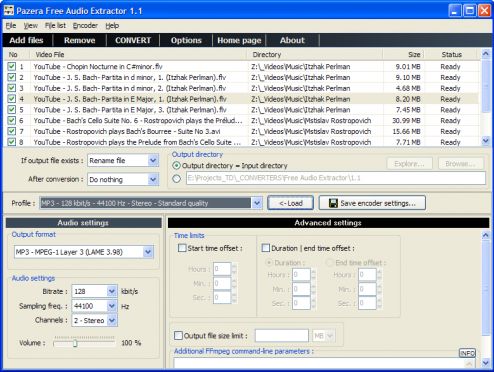494x372 pixels.
Task: Click the CONVERT toolbar button
Action: [133, 40]
